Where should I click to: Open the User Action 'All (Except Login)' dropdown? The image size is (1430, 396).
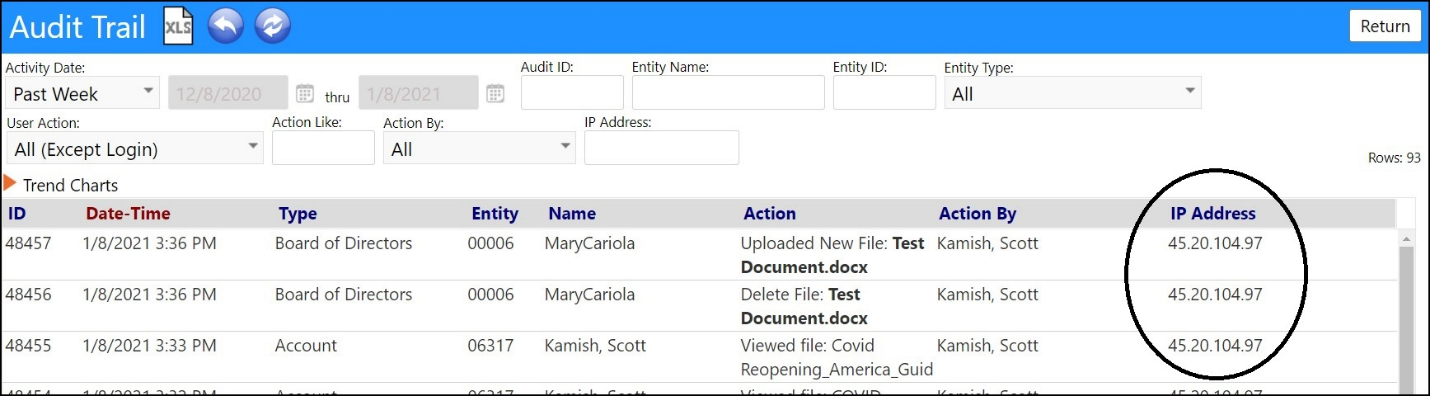tap(134, 148)
